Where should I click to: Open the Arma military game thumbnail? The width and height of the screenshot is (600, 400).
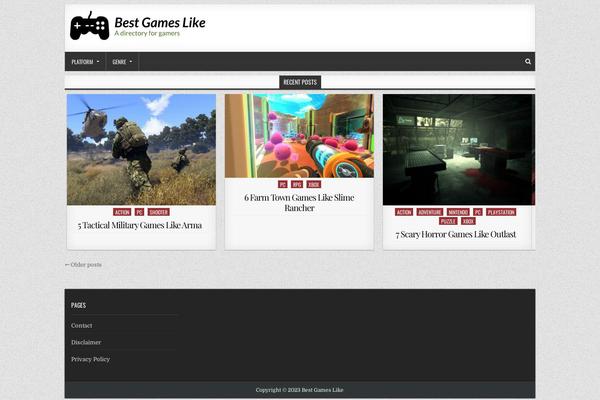141,150
